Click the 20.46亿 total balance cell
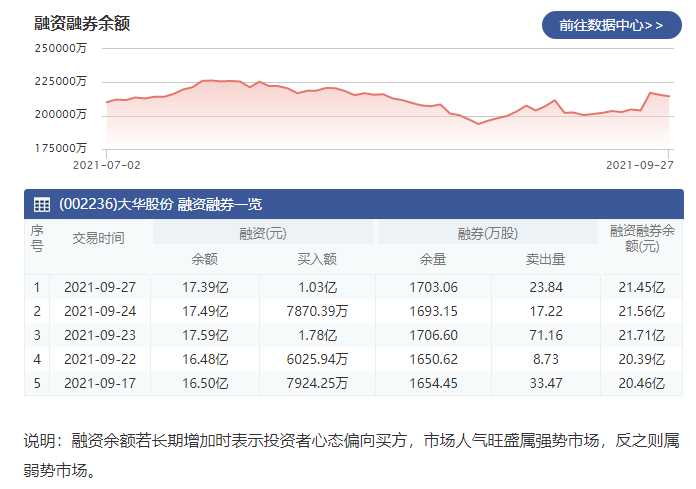The width and height of the screenshot is (696, 489). point(642,383)
